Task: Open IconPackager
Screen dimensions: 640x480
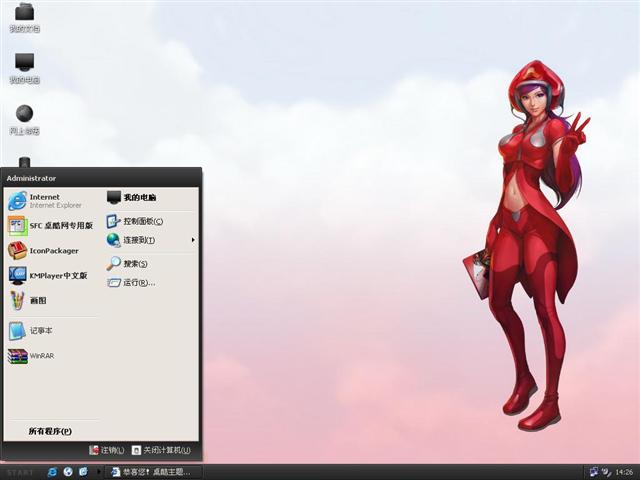Action: pos(52,251)
